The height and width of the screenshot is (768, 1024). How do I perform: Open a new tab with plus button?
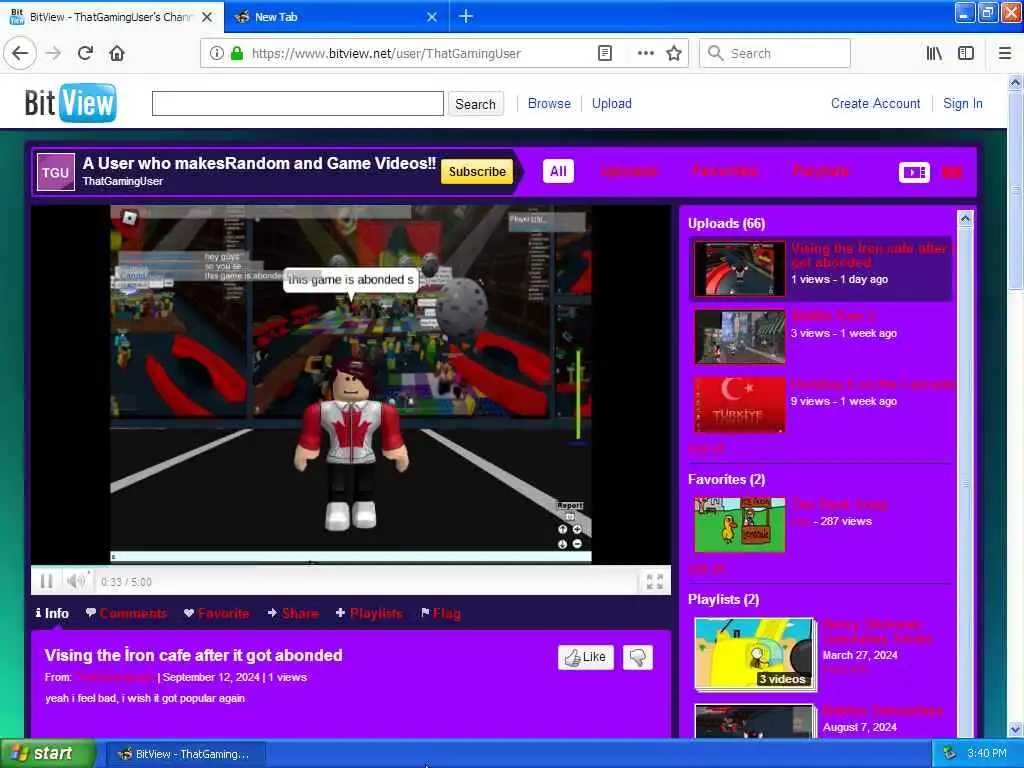[466, 16]
